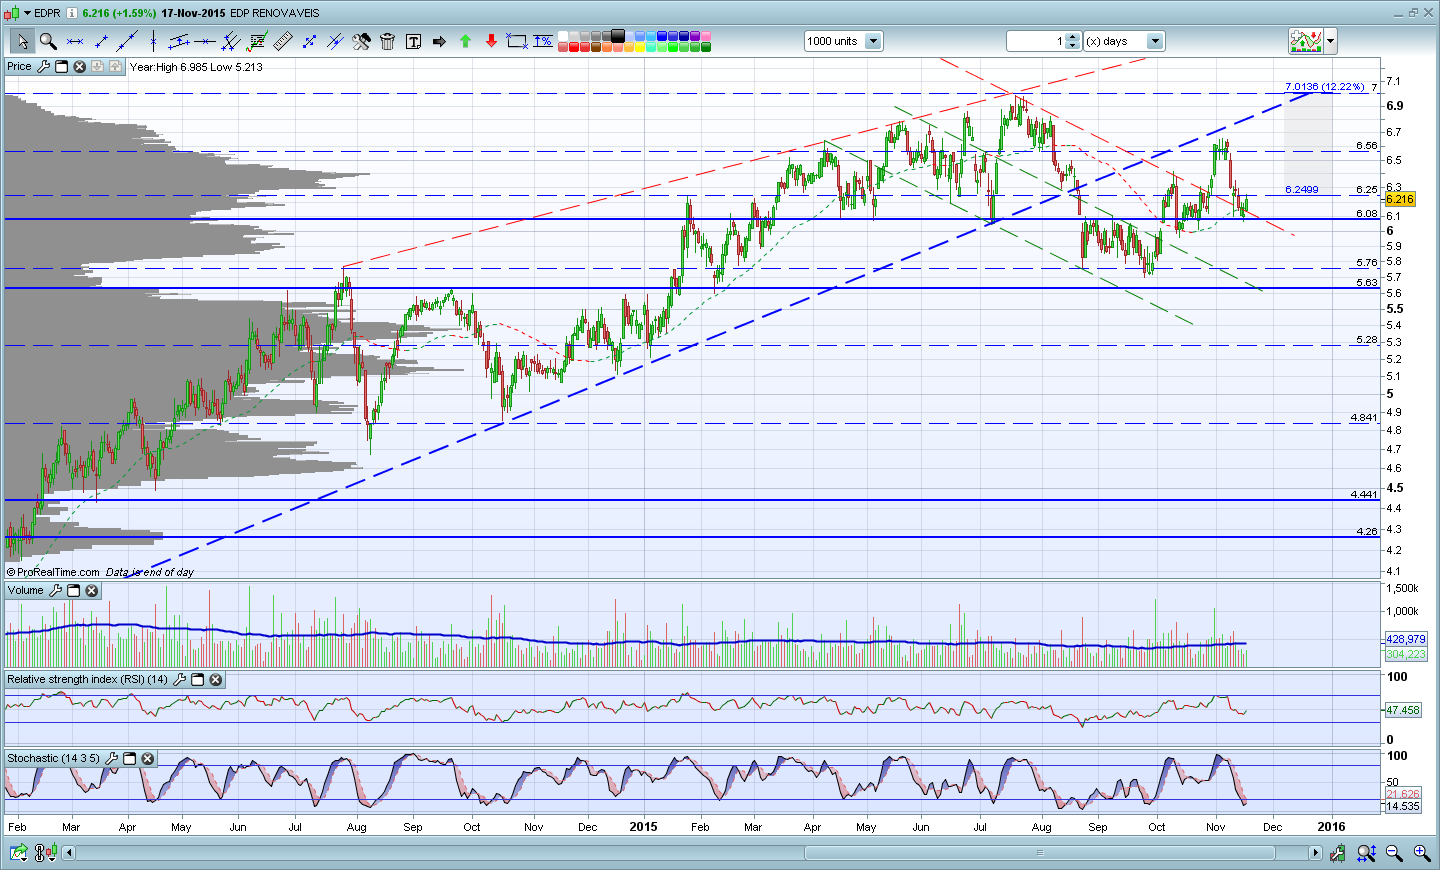Pick the vertical line drawing tool

[153, 41]
